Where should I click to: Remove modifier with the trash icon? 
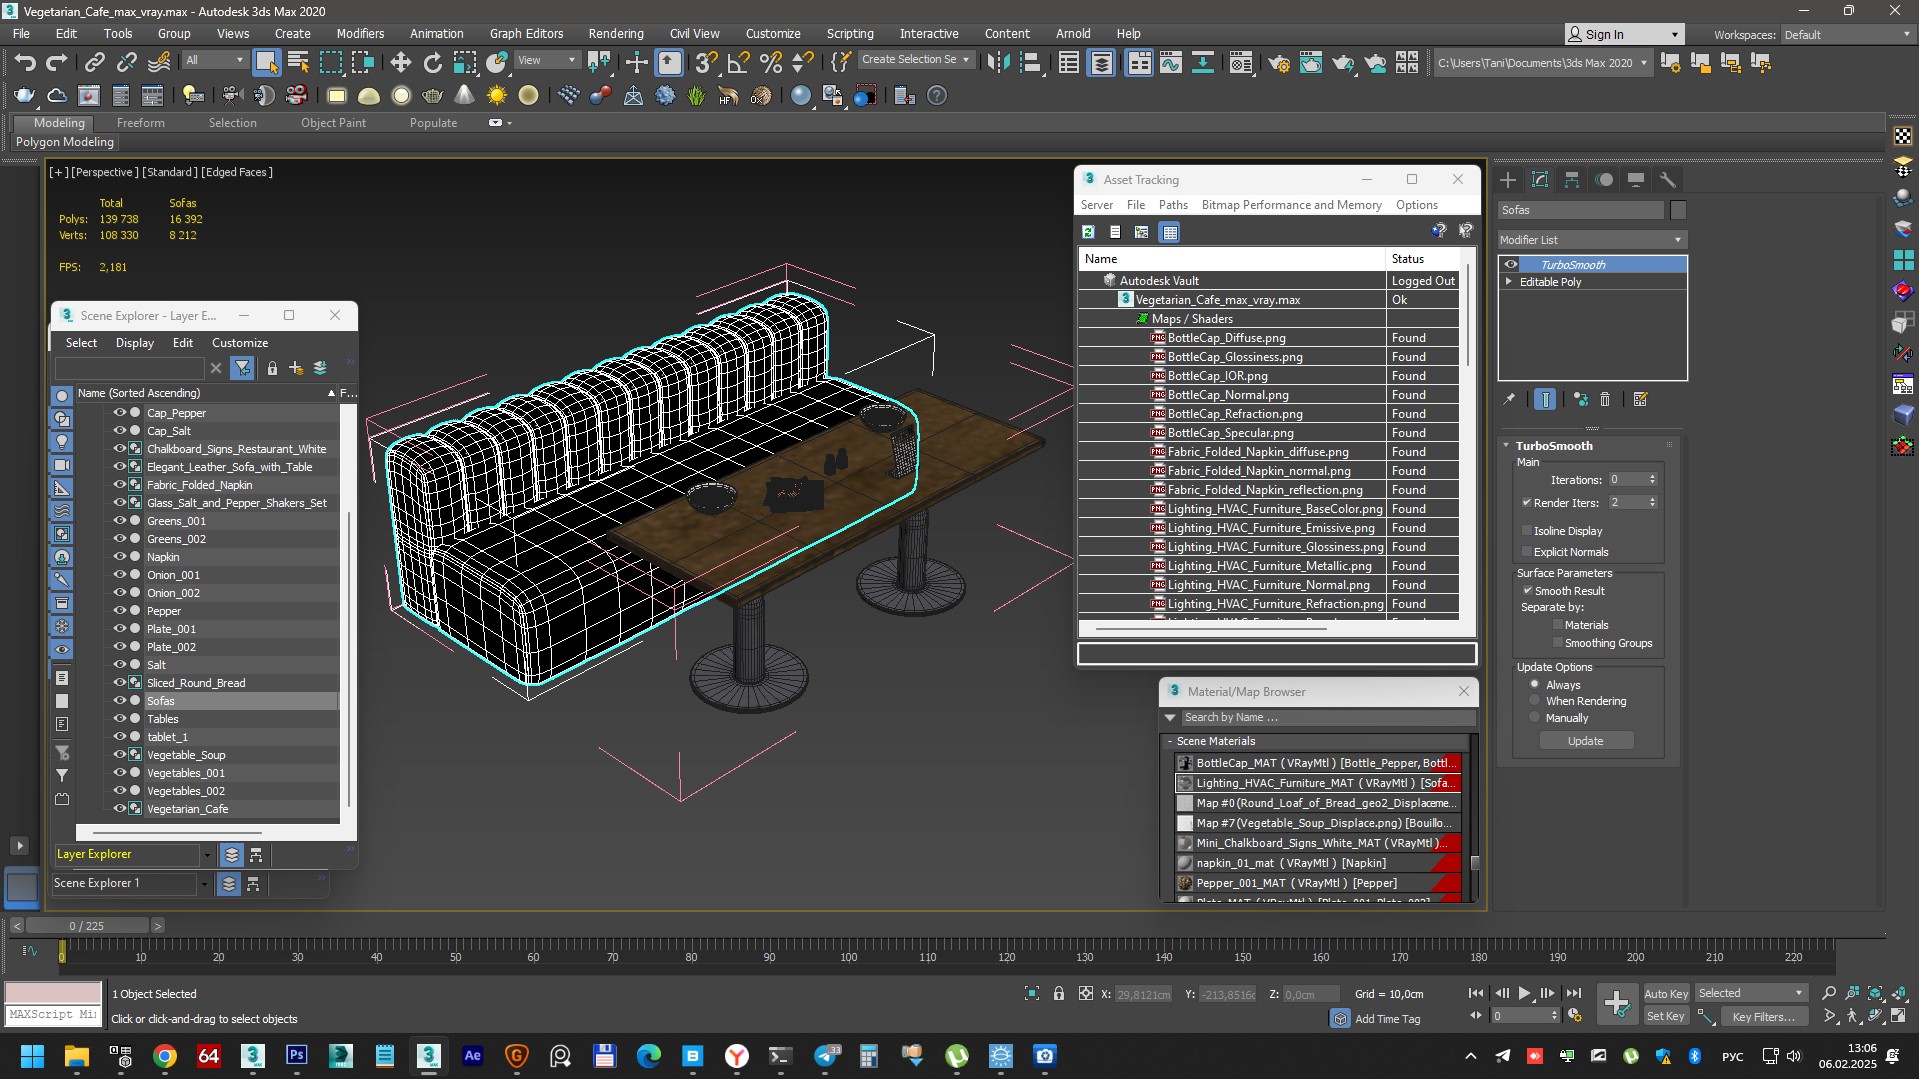pyautogui.click(x=1605, y=399)
